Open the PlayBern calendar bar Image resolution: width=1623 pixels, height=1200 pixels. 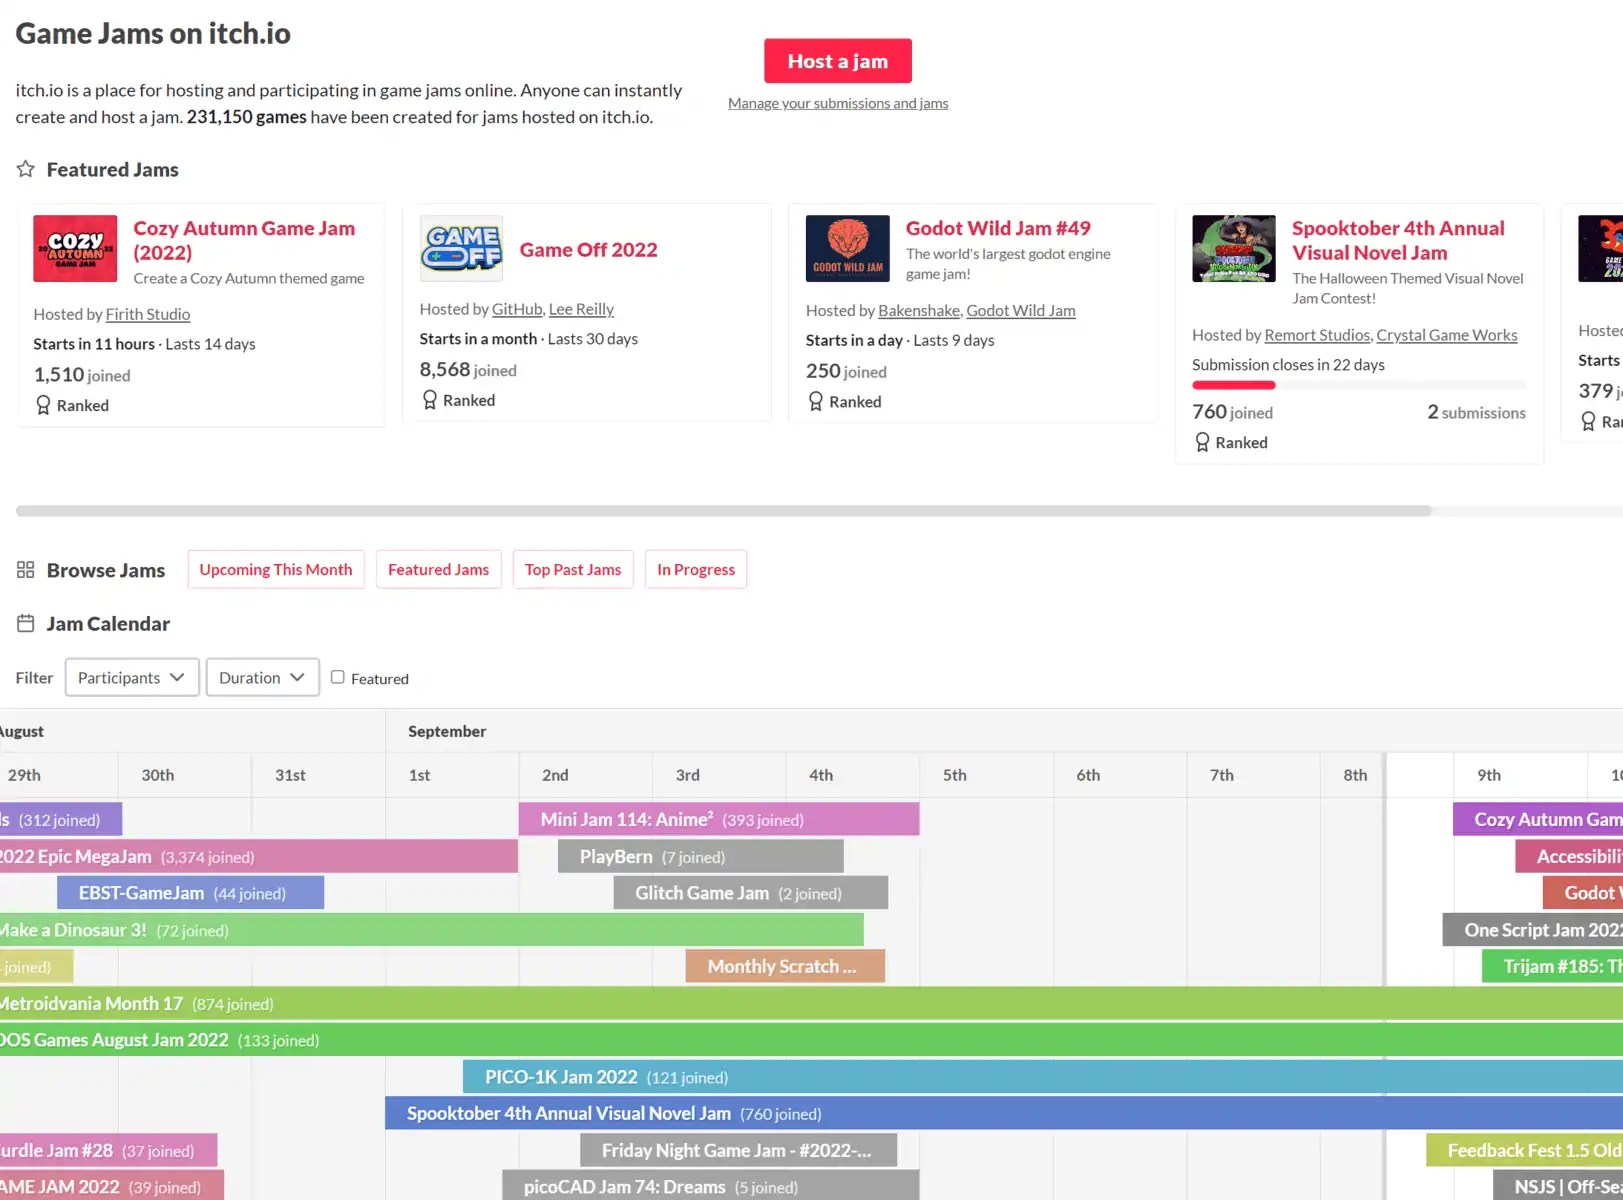point(701,856)
